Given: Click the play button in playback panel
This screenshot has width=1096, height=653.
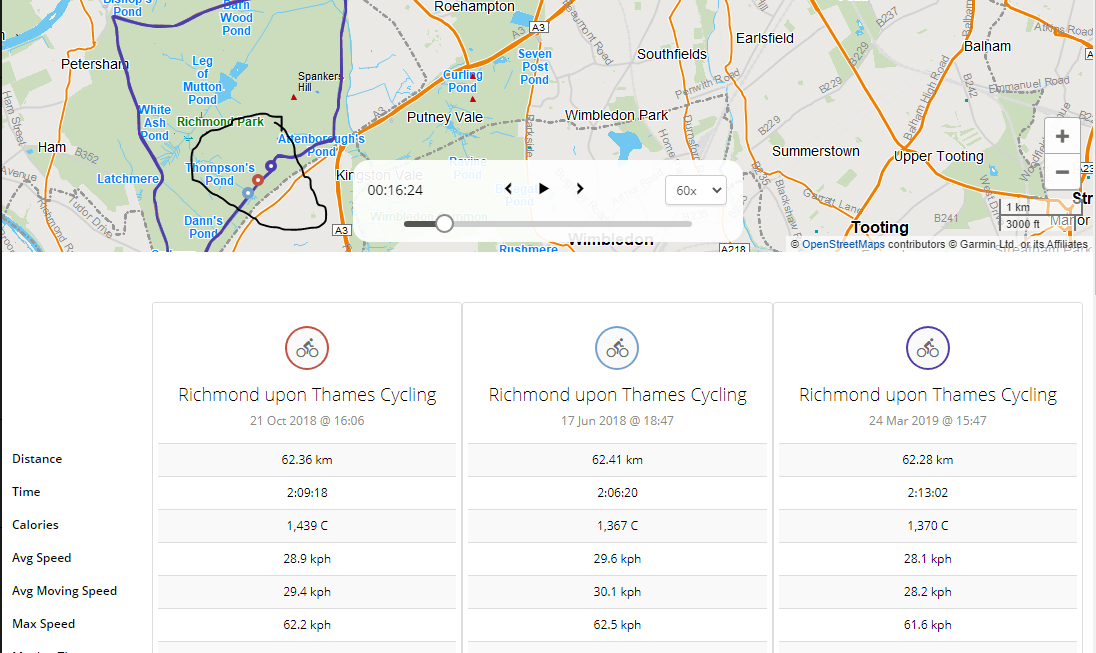Looking at the screenshot, I should [x=544, y=189].
